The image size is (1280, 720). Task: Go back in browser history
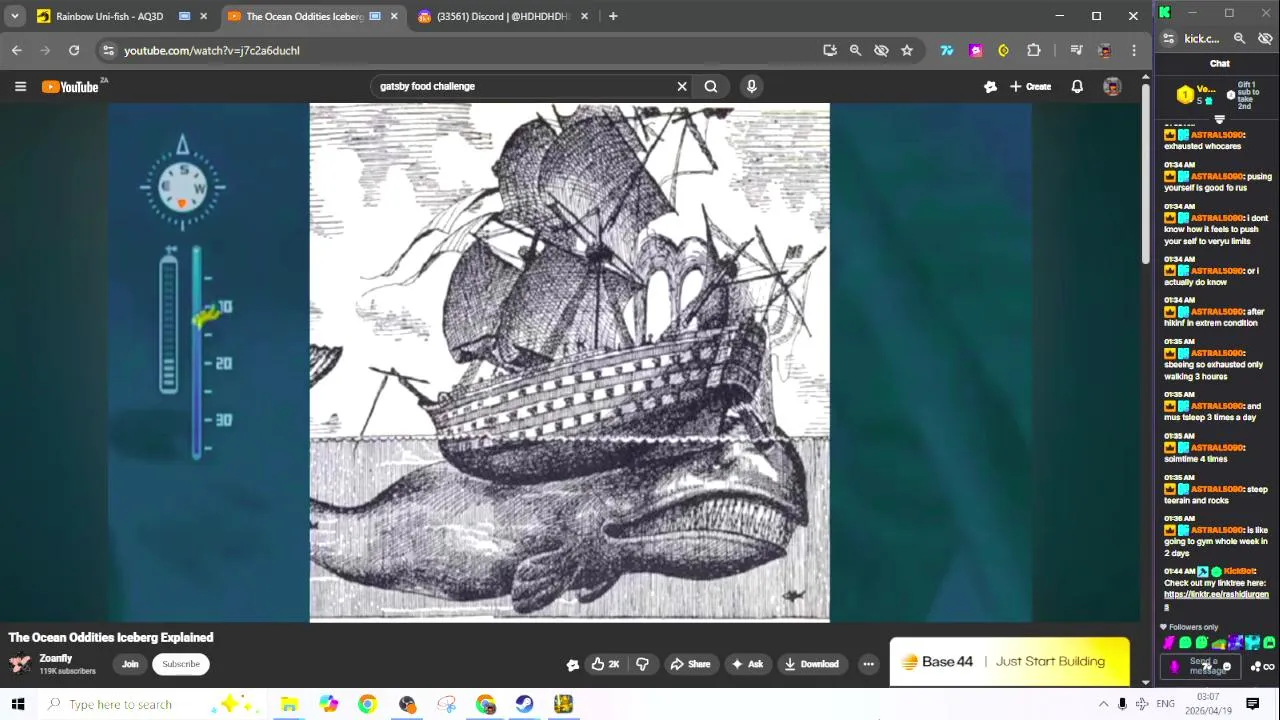(x=17, y=50)
